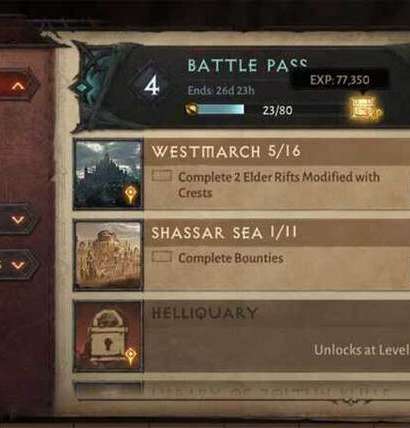This screenshot has height=428, width=410.
Task: Tick the Complete Bounties checkbox
Action: [x=162, y=257]
